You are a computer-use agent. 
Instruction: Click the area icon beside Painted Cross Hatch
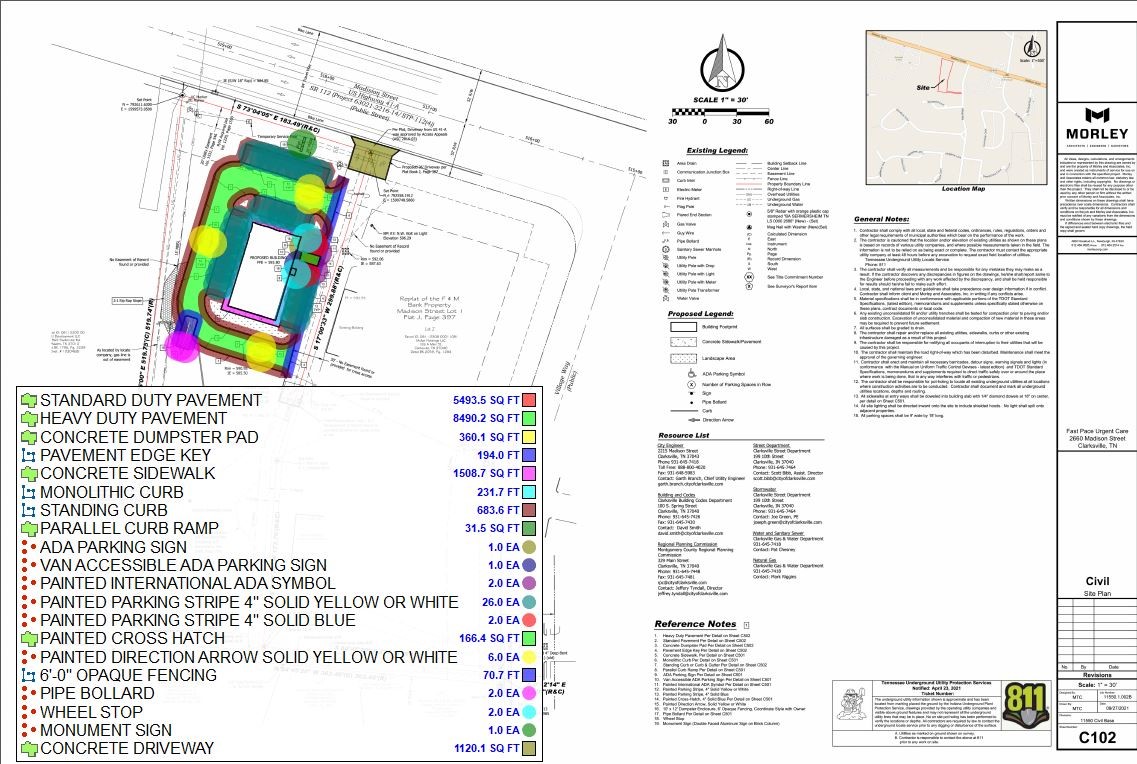[28, 638]
